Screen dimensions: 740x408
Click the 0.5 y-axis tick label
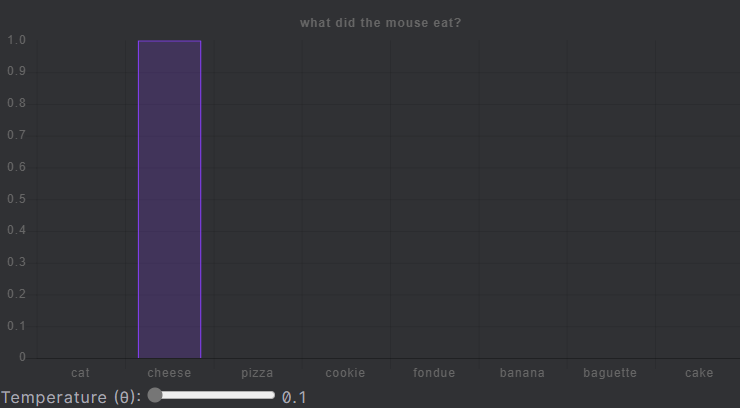(17, 199)
